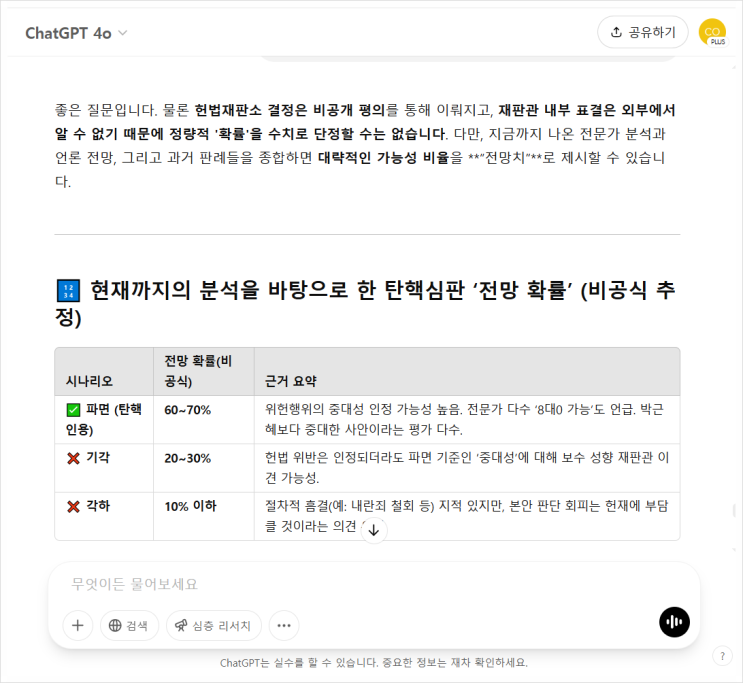Click the blue 1234 number emoji icon
Image resolution: width=743 pixels, height=683 pixels.
click(68, 291)
